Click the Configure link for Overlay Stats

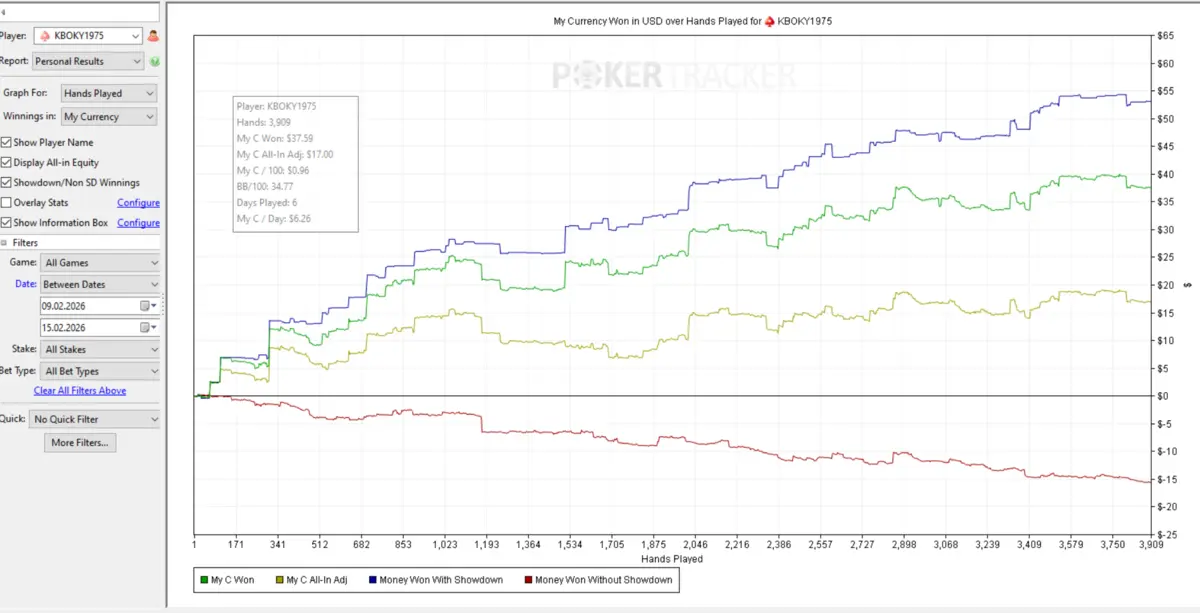(138, 203)
